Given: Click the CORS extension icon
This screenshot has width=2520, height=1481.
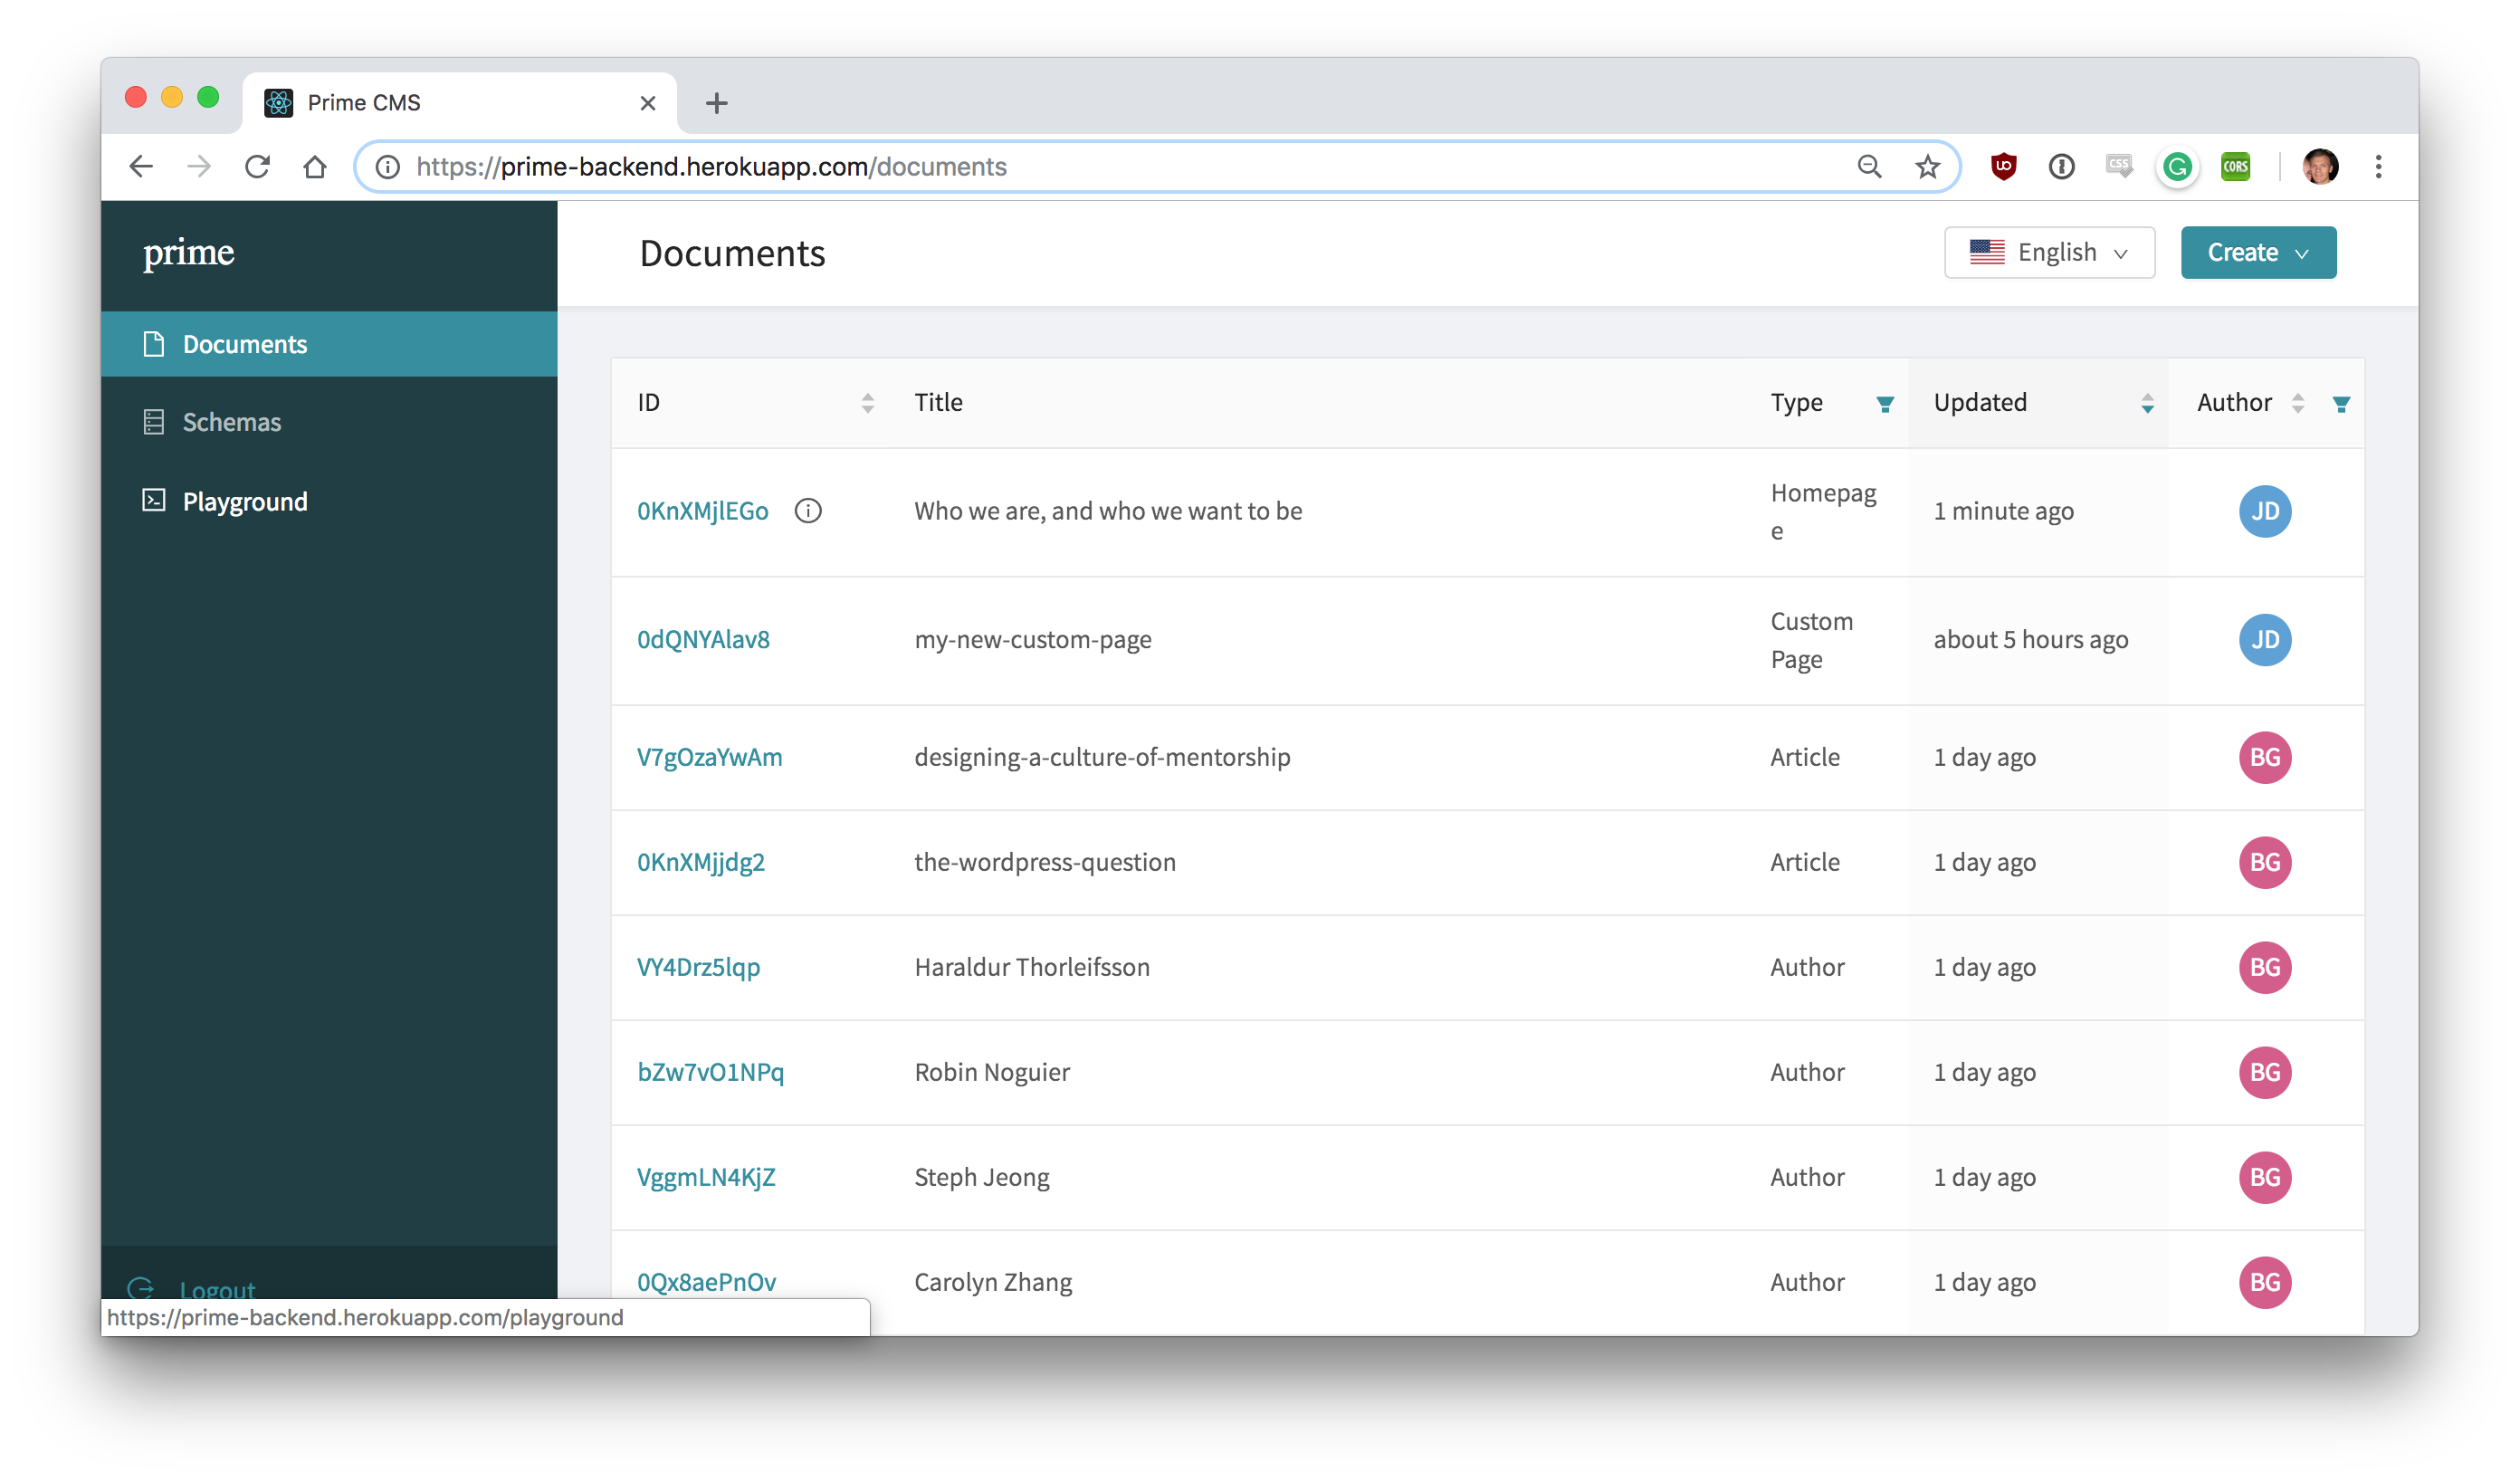Looking at the screenshot, I should pos(2235,166).
